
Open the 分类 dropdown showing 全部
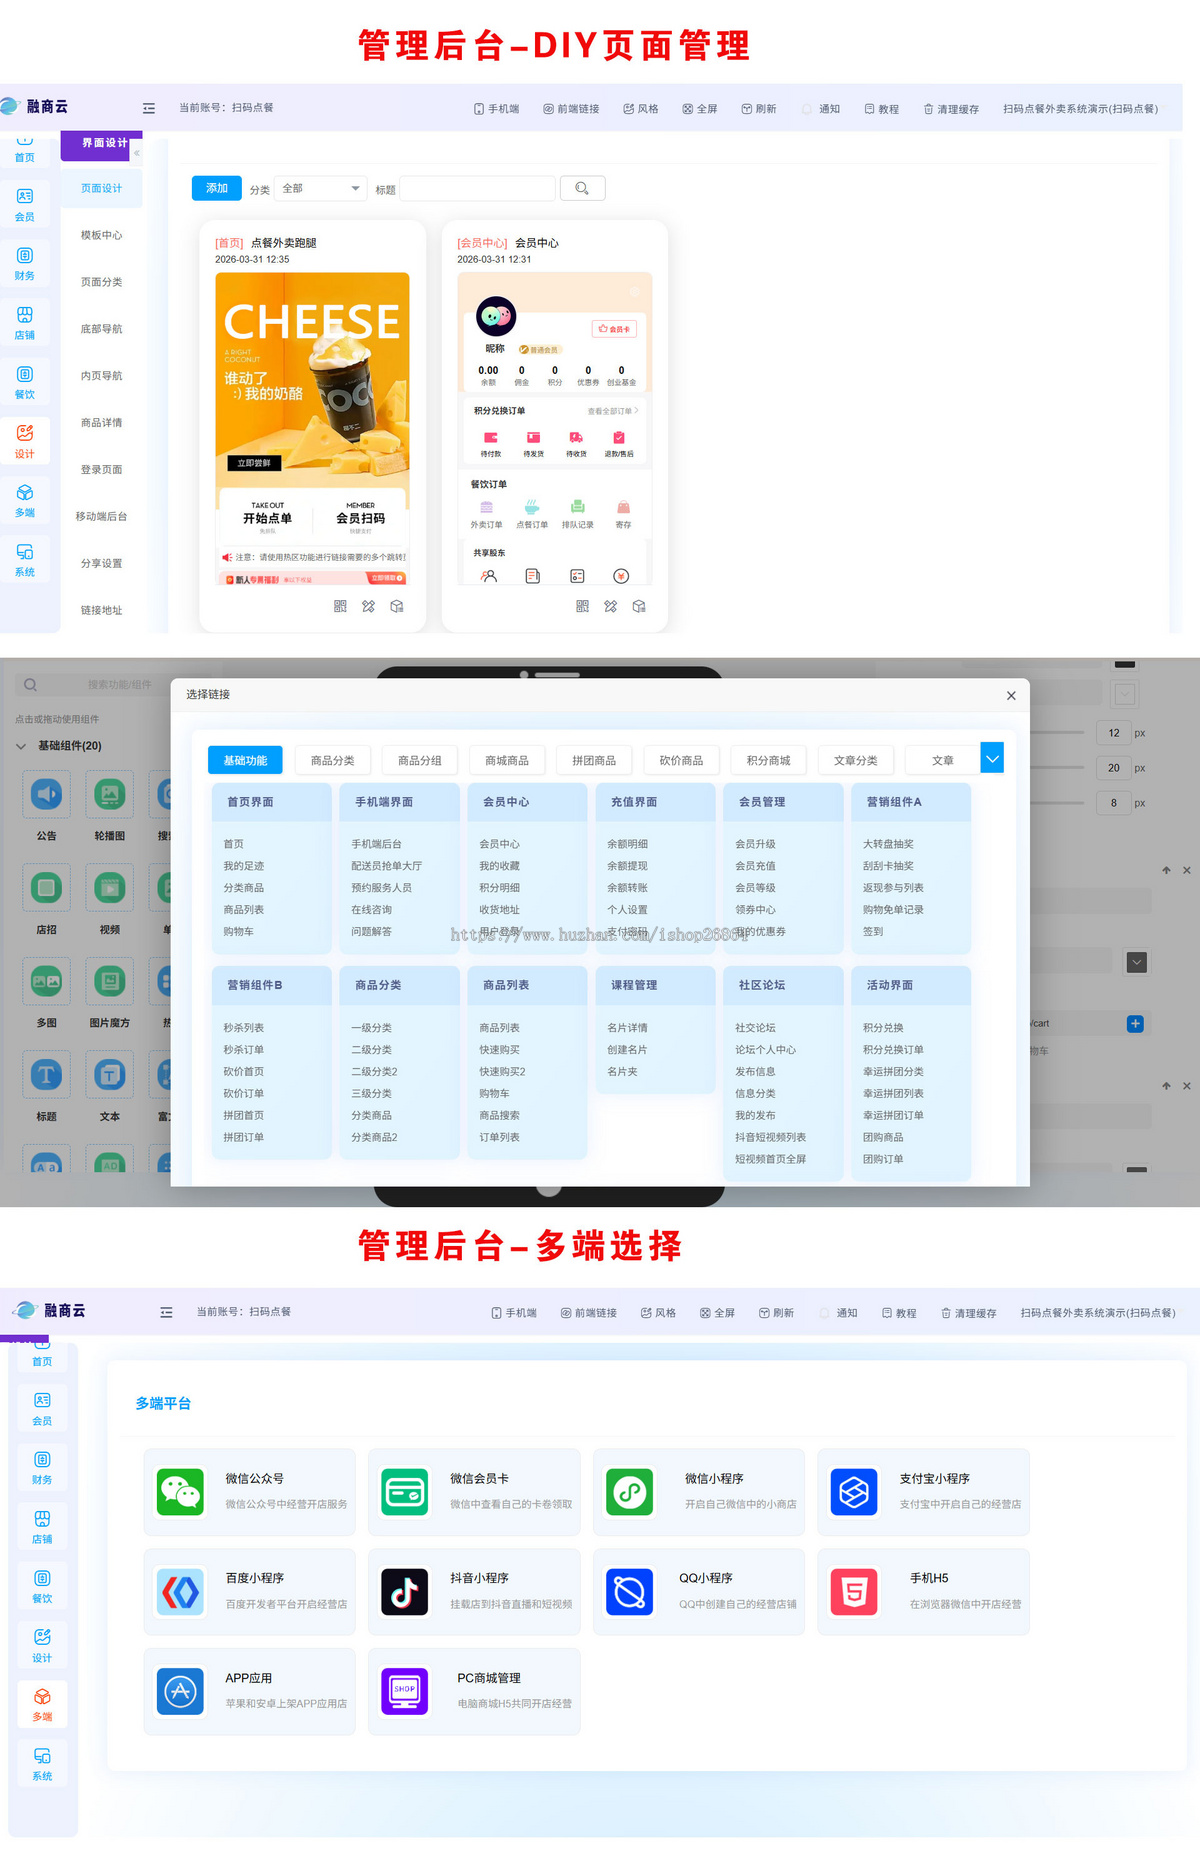tap(321, 188)
